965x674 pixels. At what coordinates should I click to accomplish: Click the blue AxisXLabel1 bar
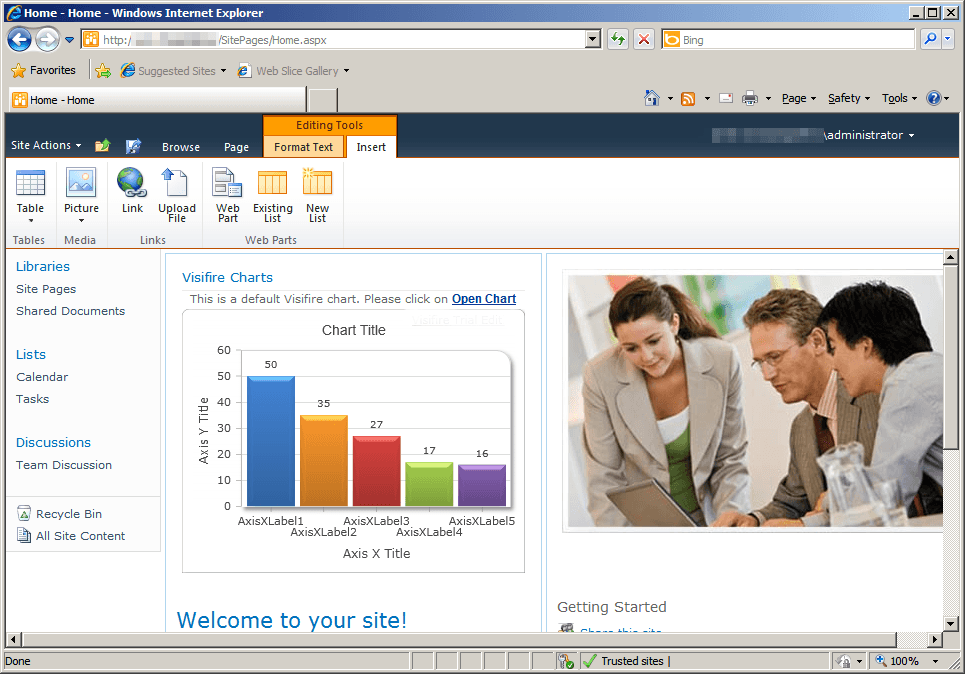tap(271, 441)
